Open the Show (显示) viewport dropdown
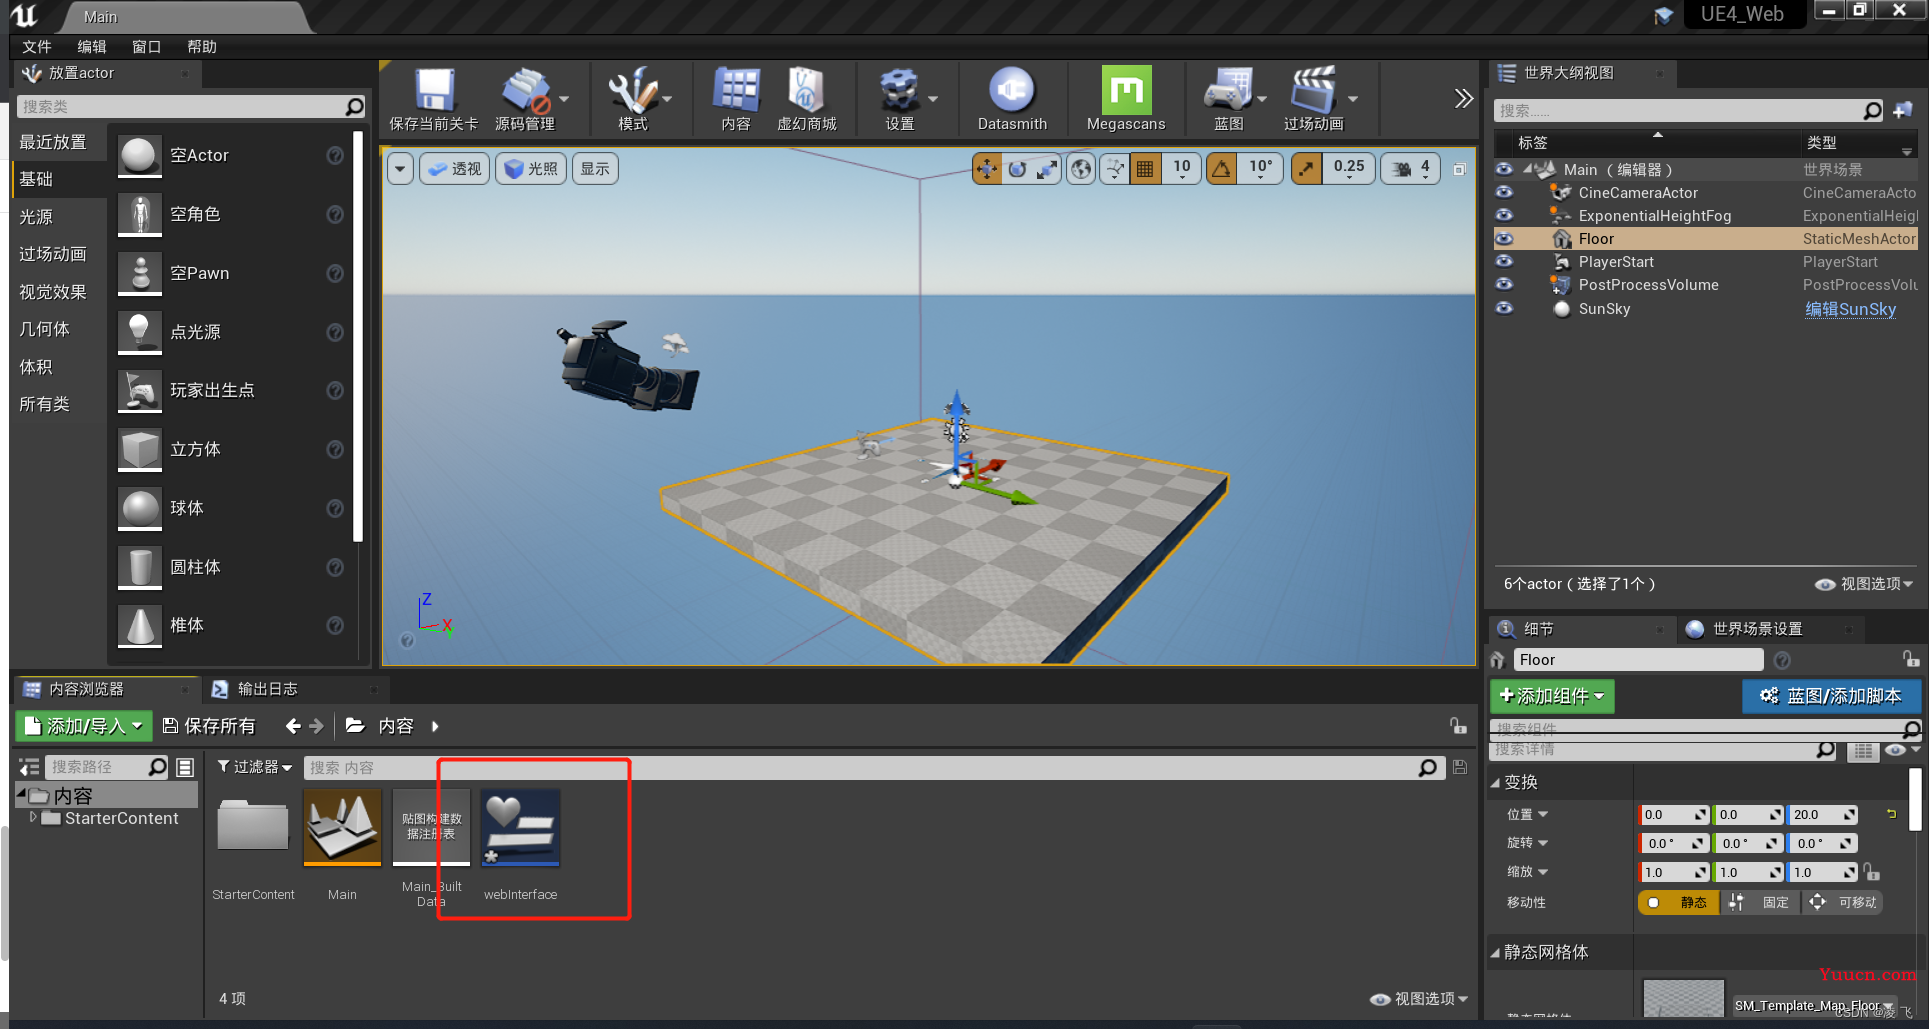The height and width of the screenshot is (1029, 1929). 595,169
